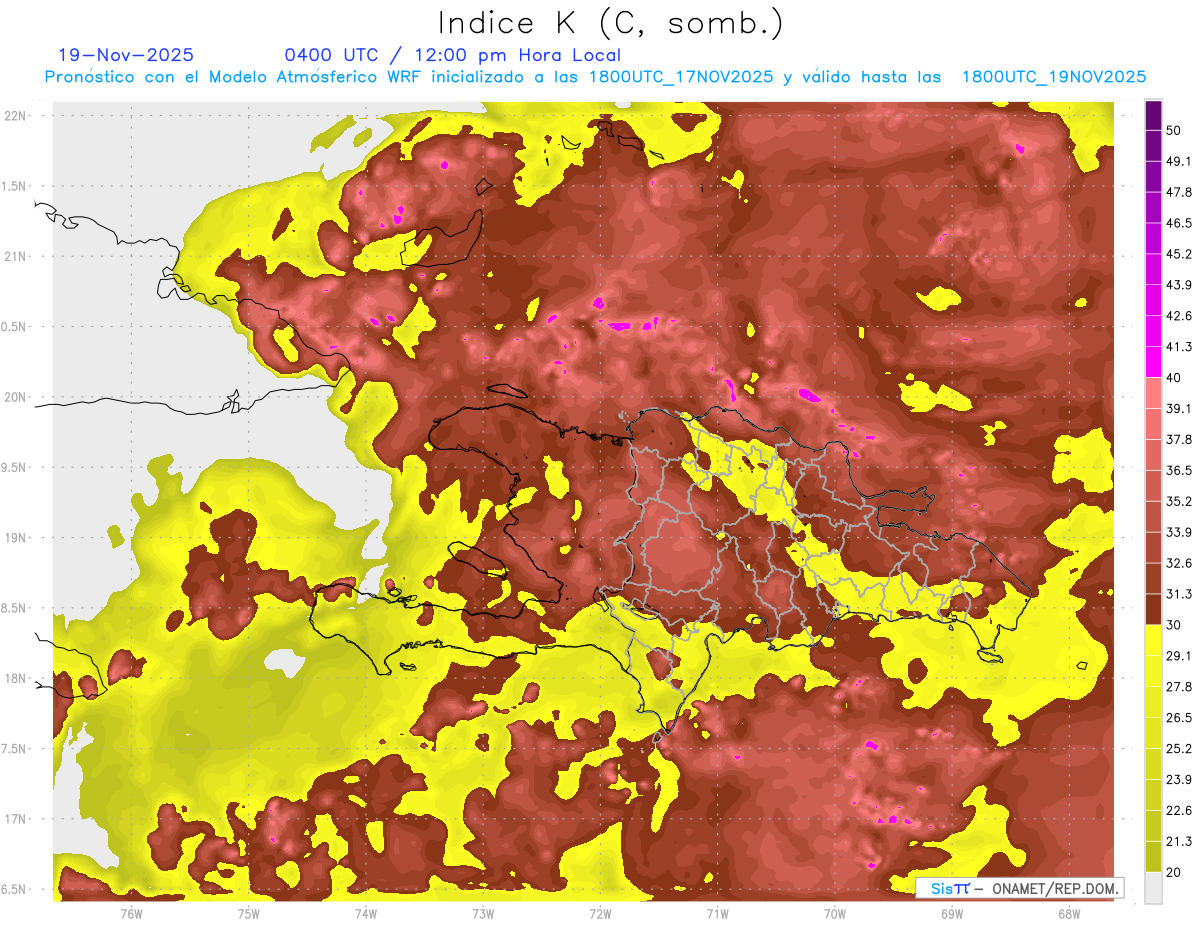The height and width of the screenshot is (927, 1200).
Task: Click the latitude label "17N"
Action: [x=16, y=819]
